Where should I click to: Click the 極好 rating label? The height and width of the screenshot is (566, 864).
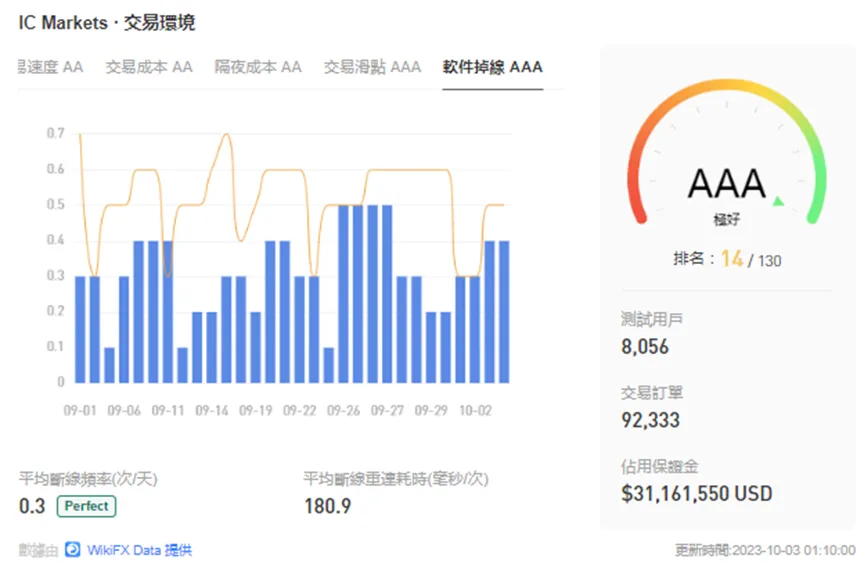727,220
